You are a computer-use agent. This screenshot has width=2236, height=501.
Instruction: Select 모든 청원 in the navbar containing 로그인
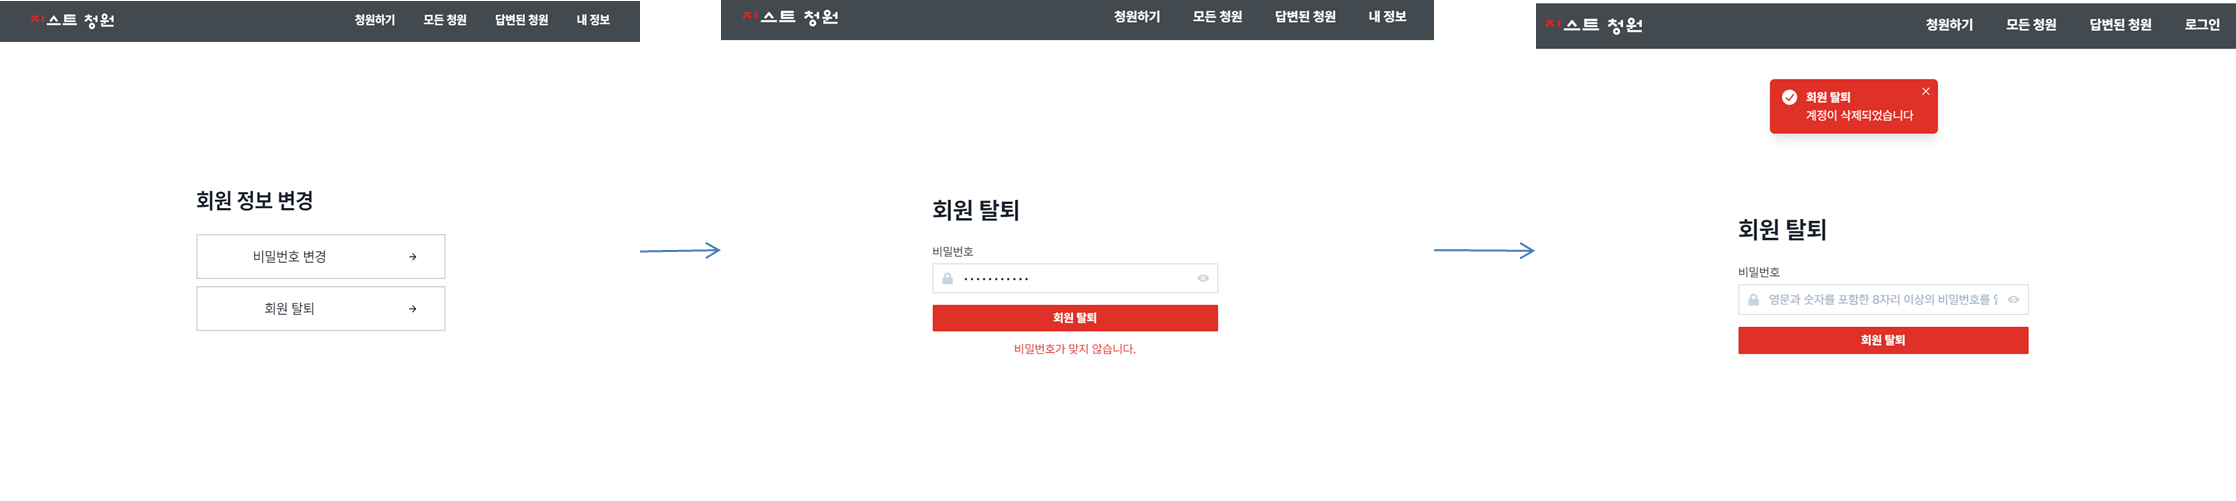pyautogui.click(x=2030, y=25)
